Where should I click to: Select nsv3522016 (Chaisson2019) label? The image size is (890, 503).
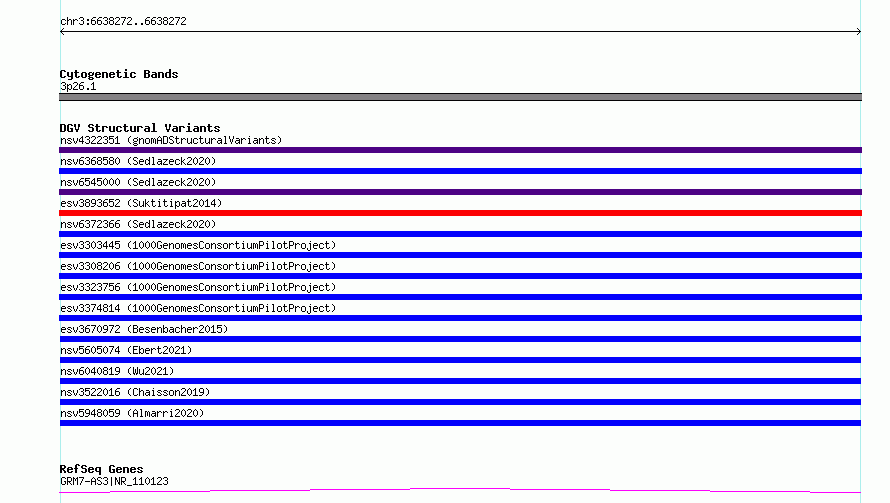click(x=135, y=392)
